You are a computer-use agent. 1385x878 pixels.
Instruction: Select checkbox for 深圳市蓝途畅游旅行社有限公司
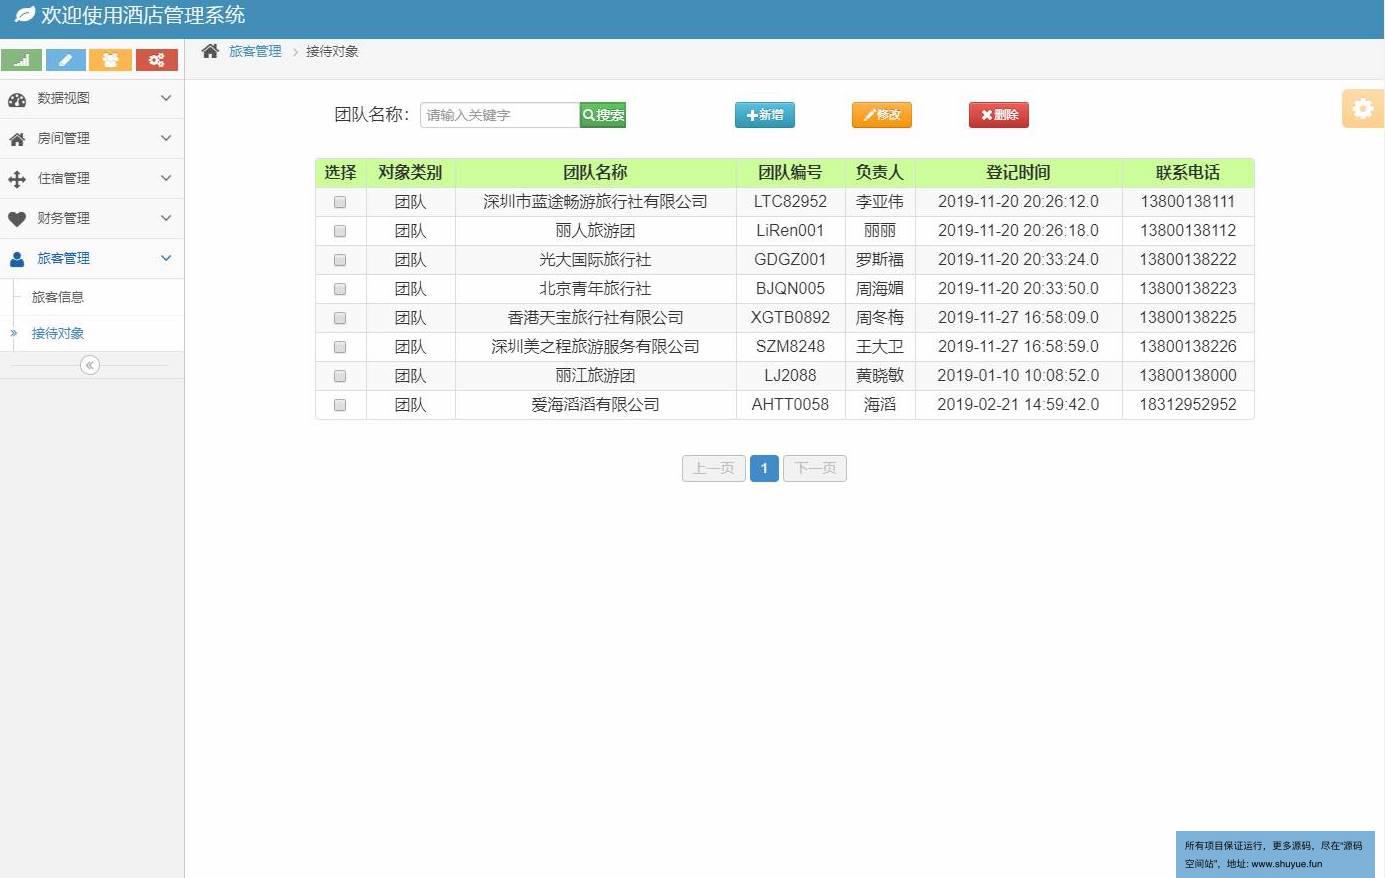340,202
